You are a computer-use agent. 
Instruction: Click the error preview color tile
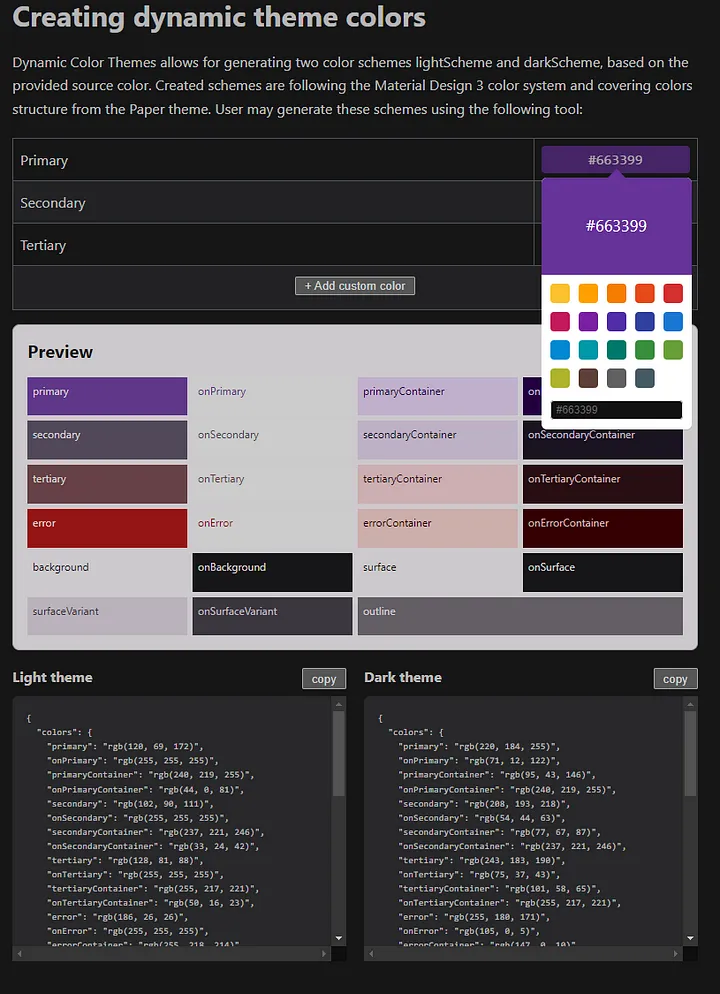107,528
